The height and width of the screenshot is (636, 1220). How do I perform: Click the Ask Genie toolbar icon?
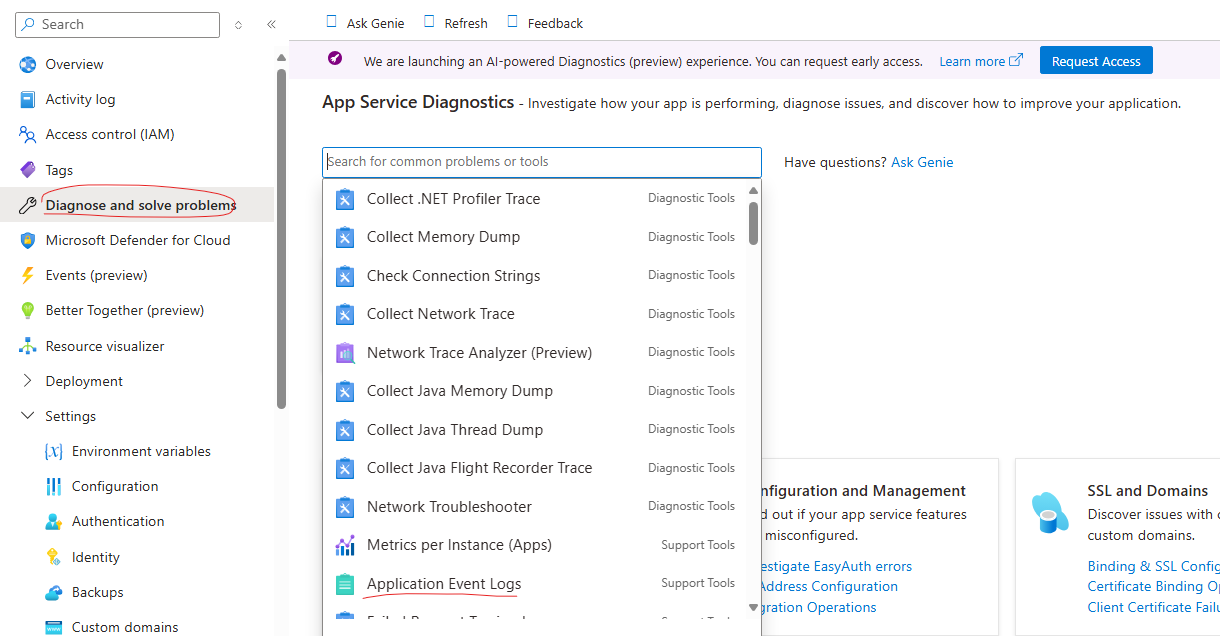(332, 21)
